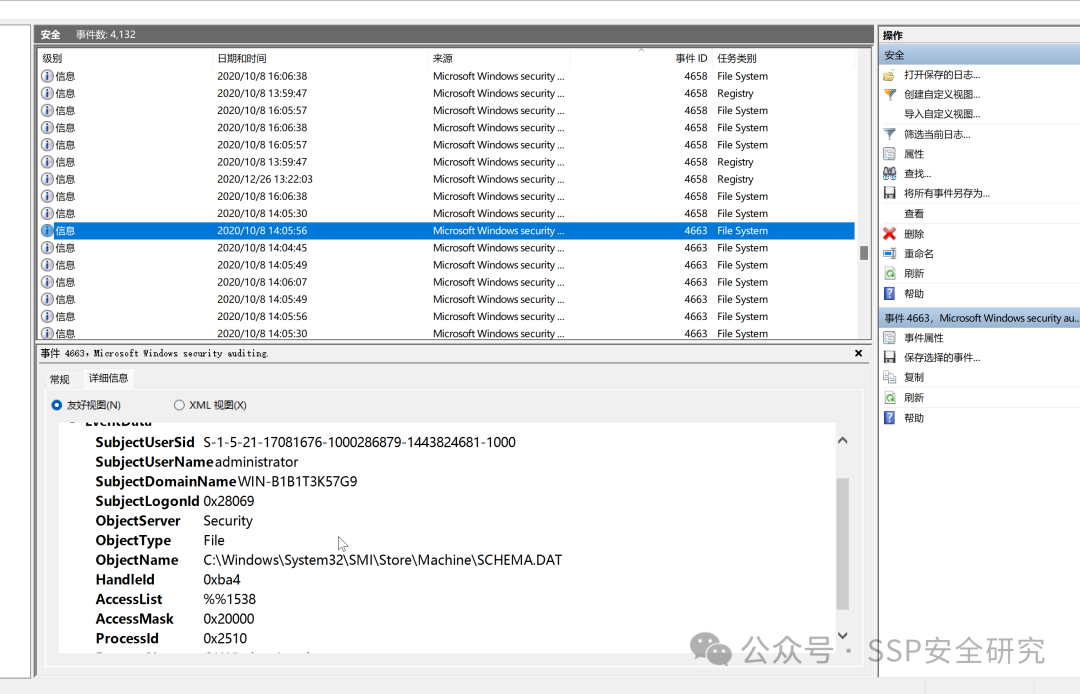
Task: Switch to the 详细信息 tab
Action: point(108,378)
